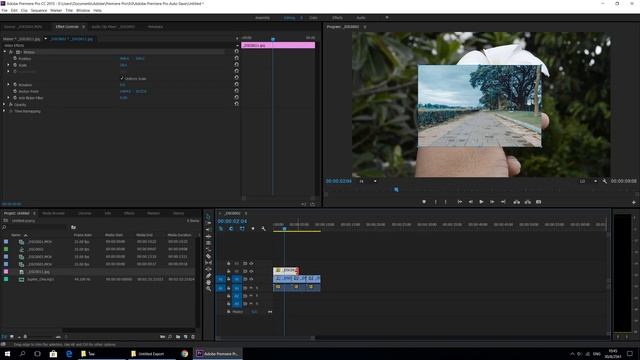The image size is (640, 360).
Task: Open the Window menu
Action: click(83, 10)
